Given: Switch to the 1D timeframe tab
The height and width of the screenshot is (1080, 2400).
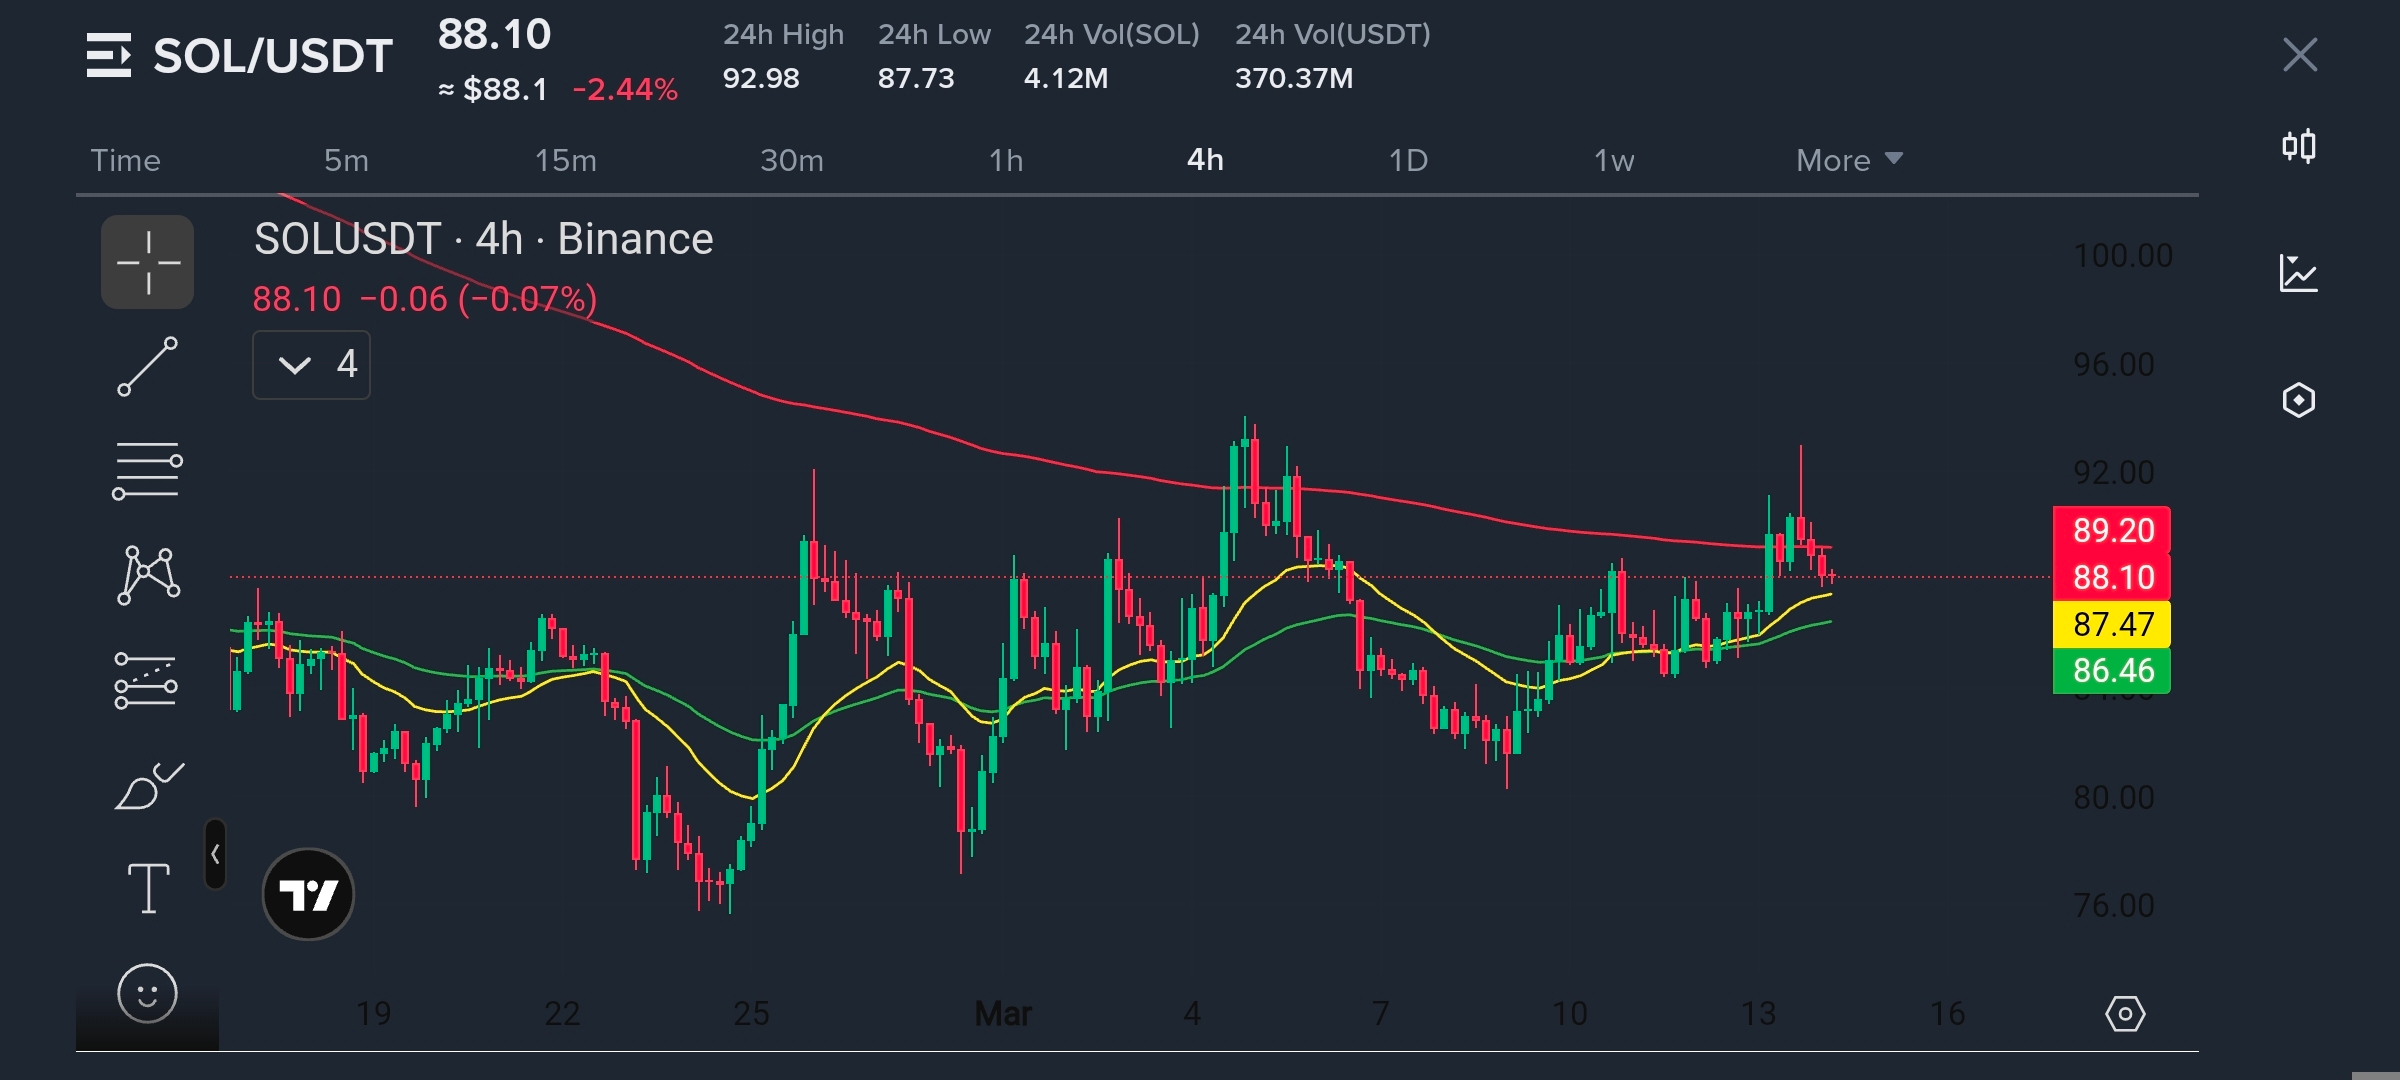Looking at the screenshot, I should tap(1408, 160).
